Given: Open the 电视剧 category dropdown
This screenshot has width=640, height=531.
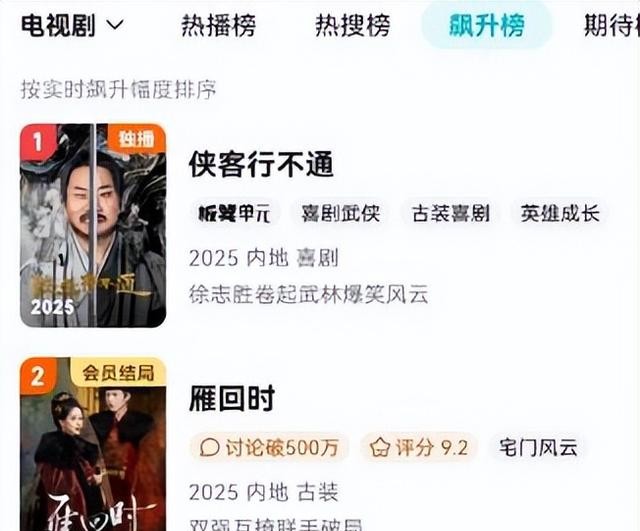Looking at the screenshot, I should [72, 25].
